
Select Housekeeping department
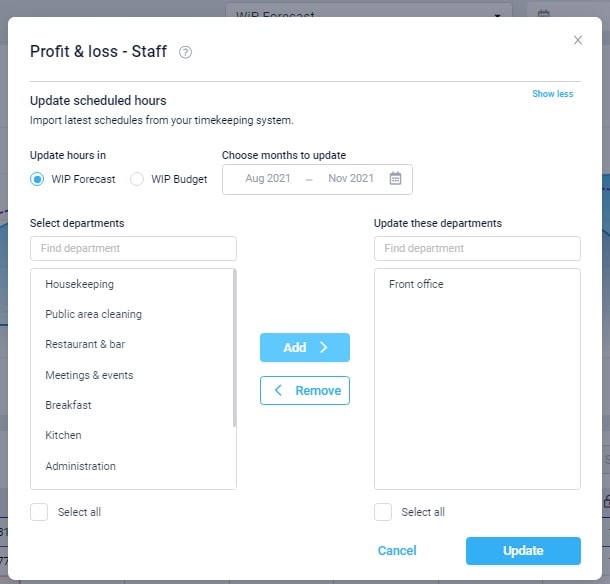point(80,284)
